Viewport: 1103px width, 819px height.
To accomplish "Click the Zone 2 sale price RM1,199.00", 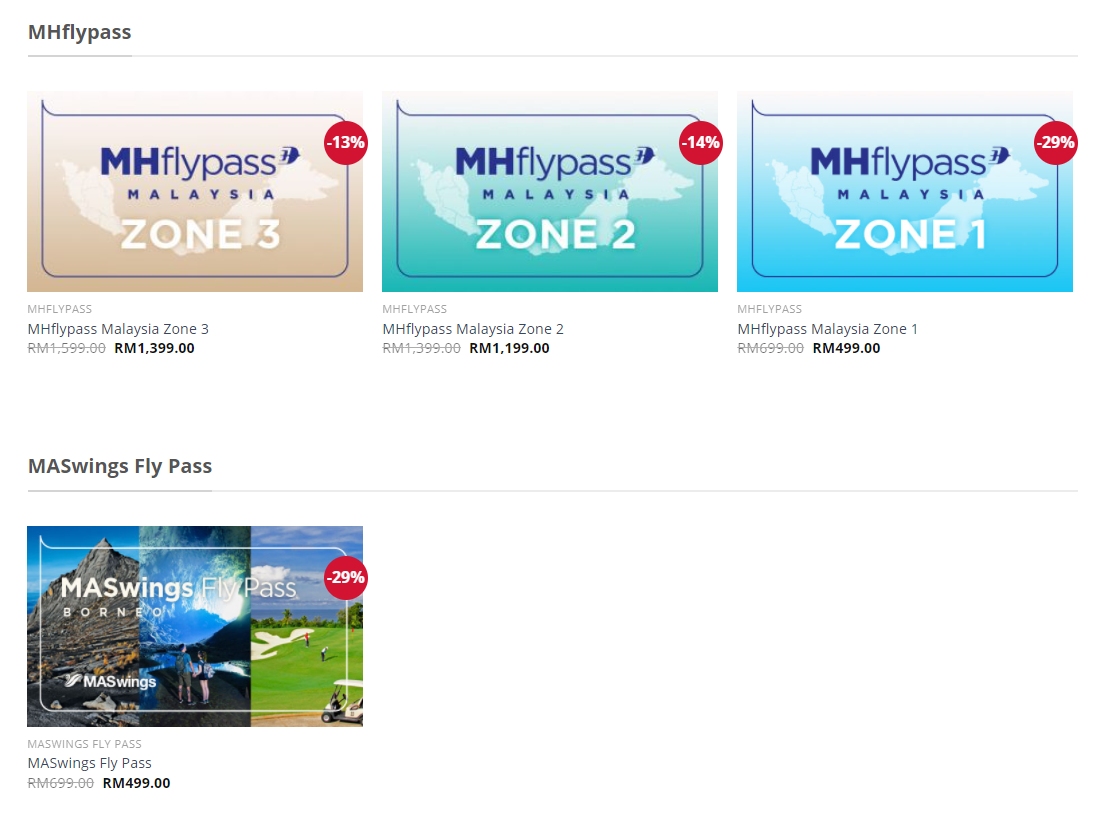I will click(509, 349).
